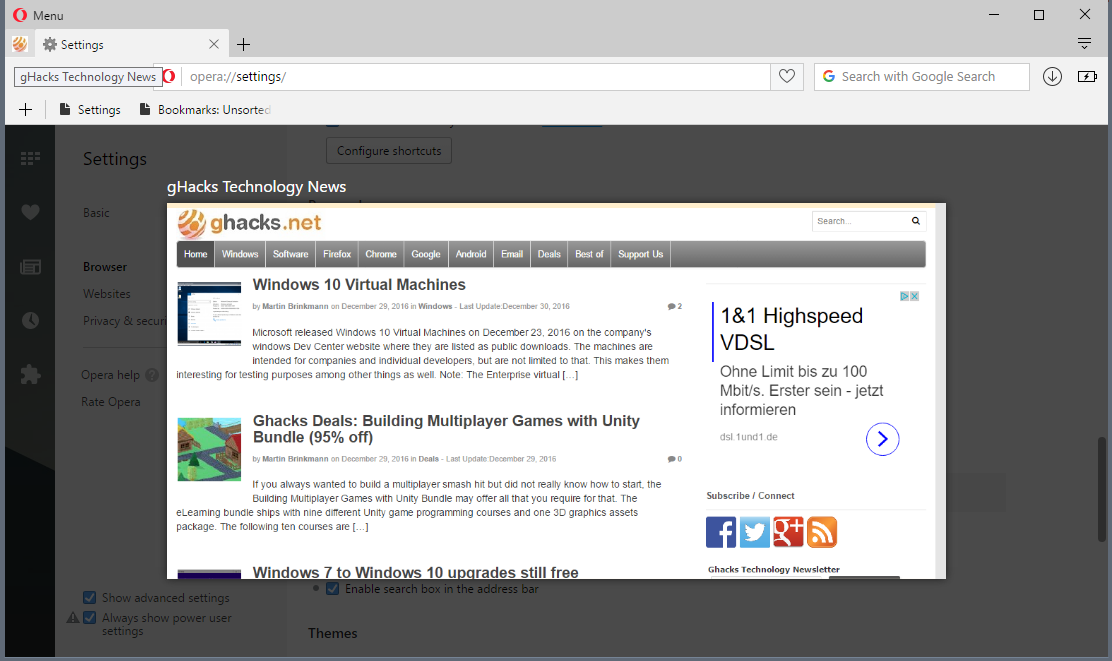Toggle Always show power user settings checkbox
Screen dimensions: 1112x661
(89, 618)
